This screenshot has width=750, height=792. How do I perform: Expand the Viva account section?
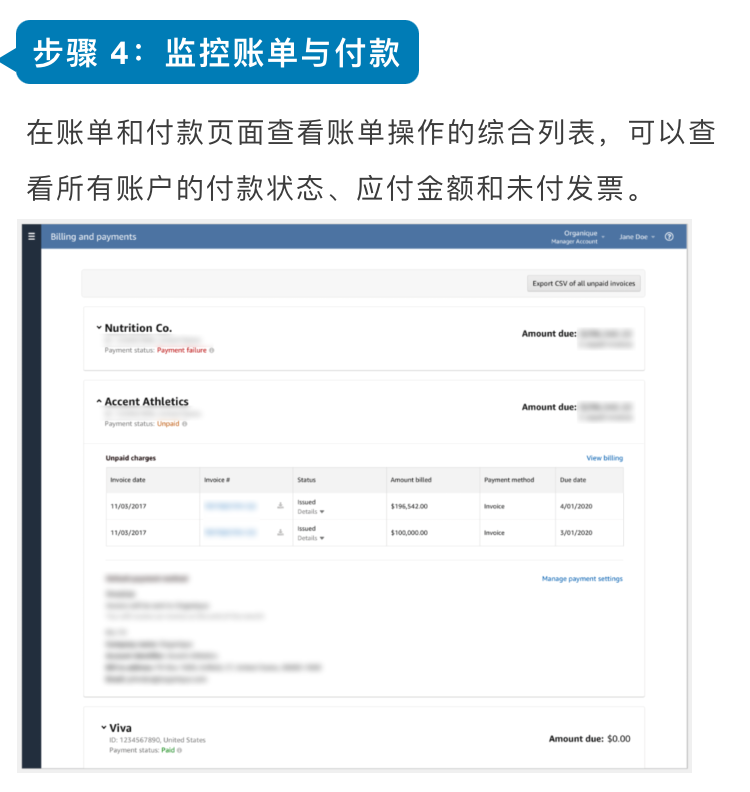point(104,728)
